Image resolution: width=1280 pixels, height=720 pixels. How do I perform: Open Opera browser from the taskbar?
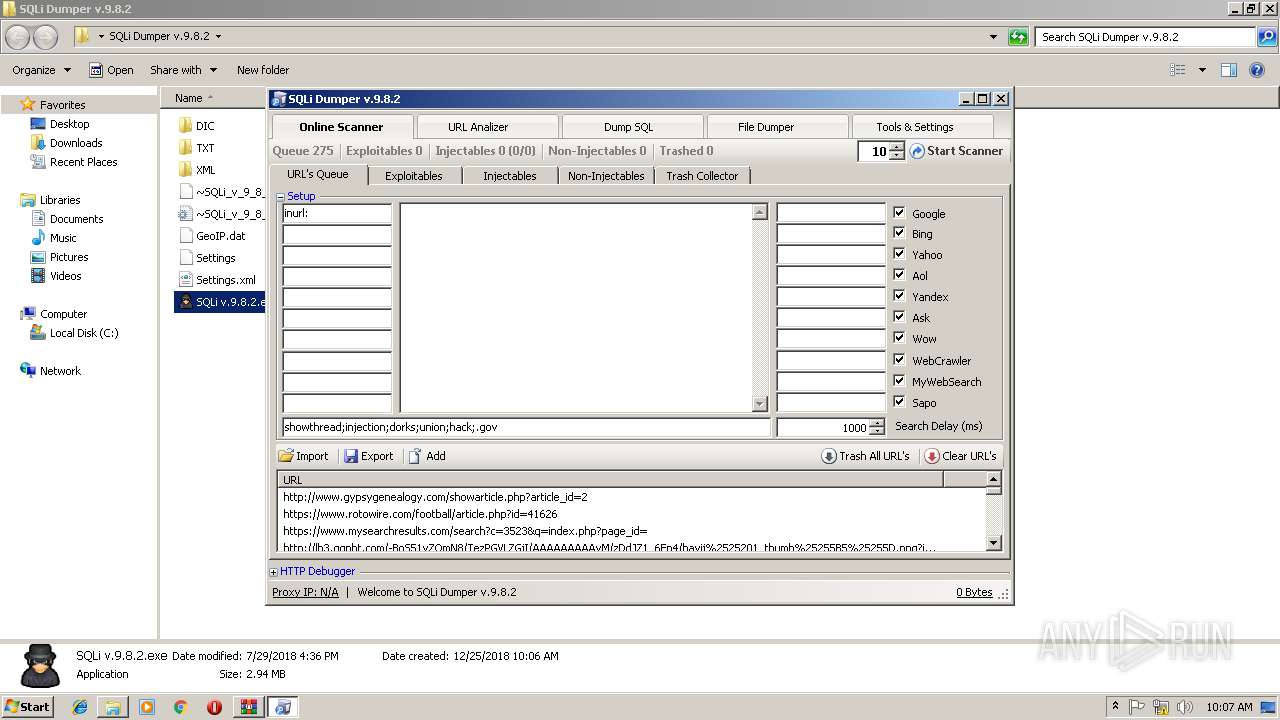[x=214, y=707]
